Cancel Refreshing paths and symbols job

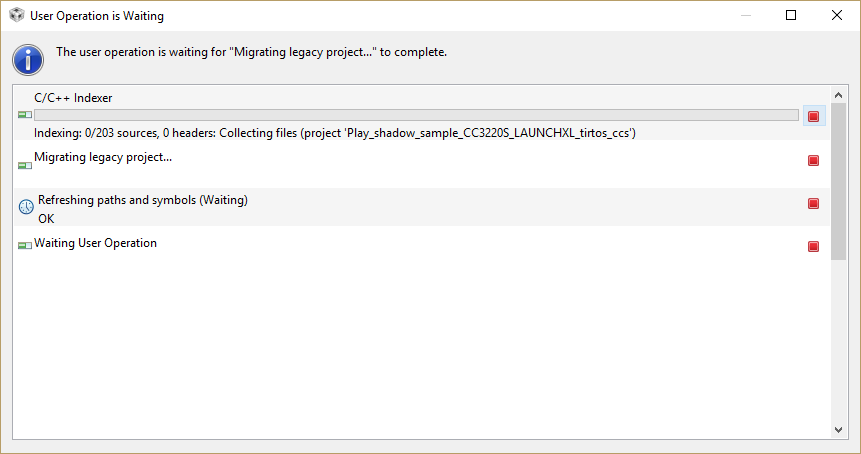pyautogui.click(x=813, y=203)
